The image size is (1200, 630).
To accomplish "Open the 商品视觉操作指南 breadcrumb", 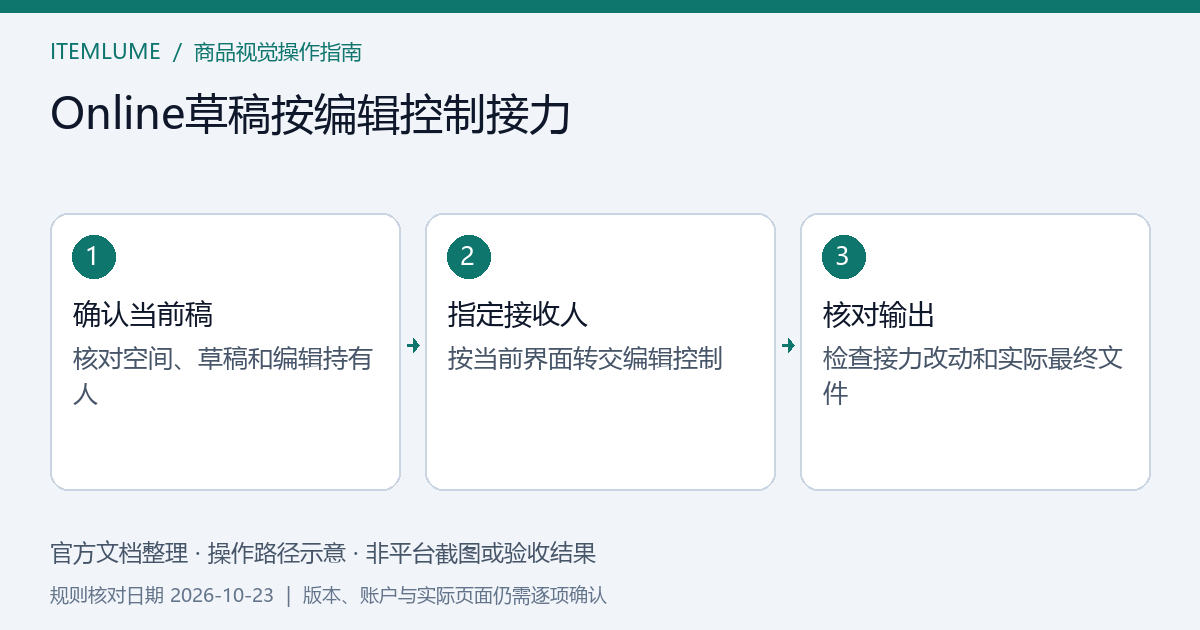I will point(278,52).
